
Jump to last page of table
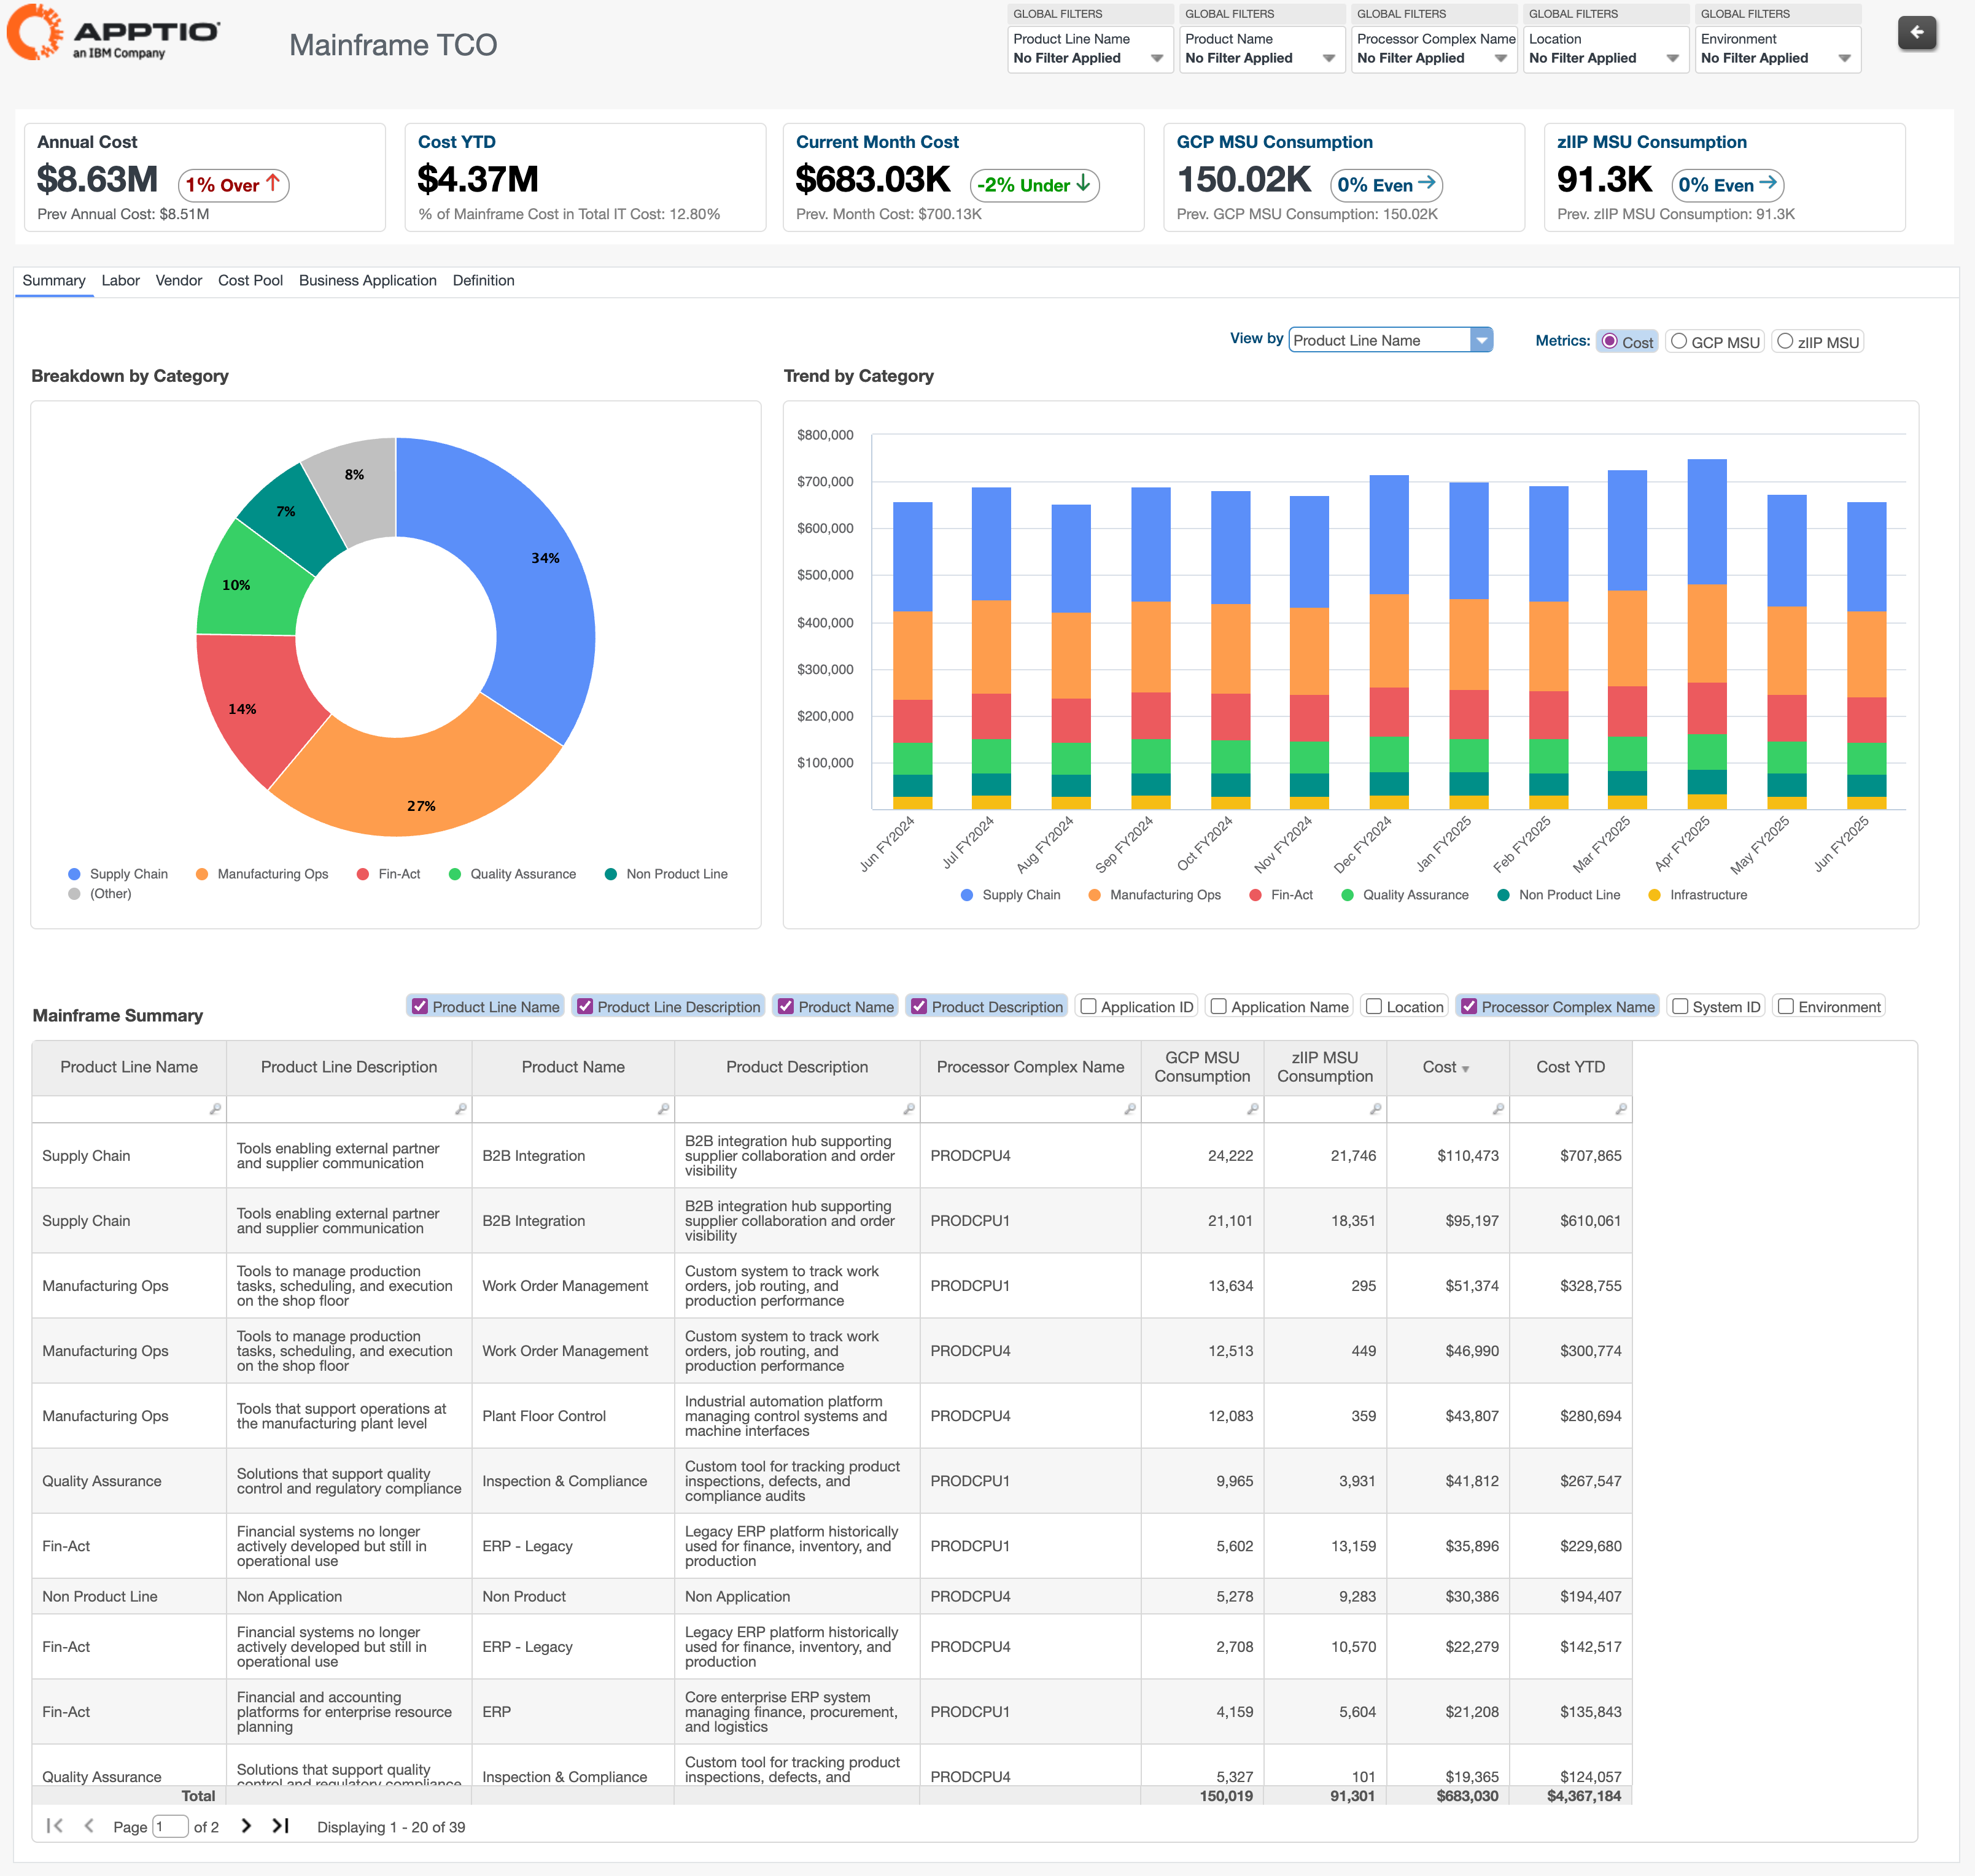click(x=281, y=1826)
